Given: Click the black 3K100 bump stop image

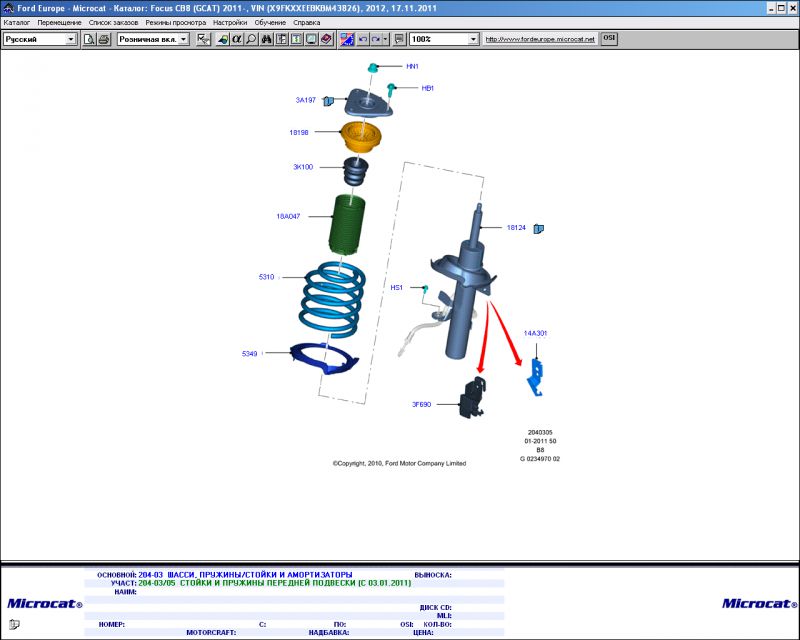Looking at the screenshot, I should pyautogui.click(x=355, y=171).
